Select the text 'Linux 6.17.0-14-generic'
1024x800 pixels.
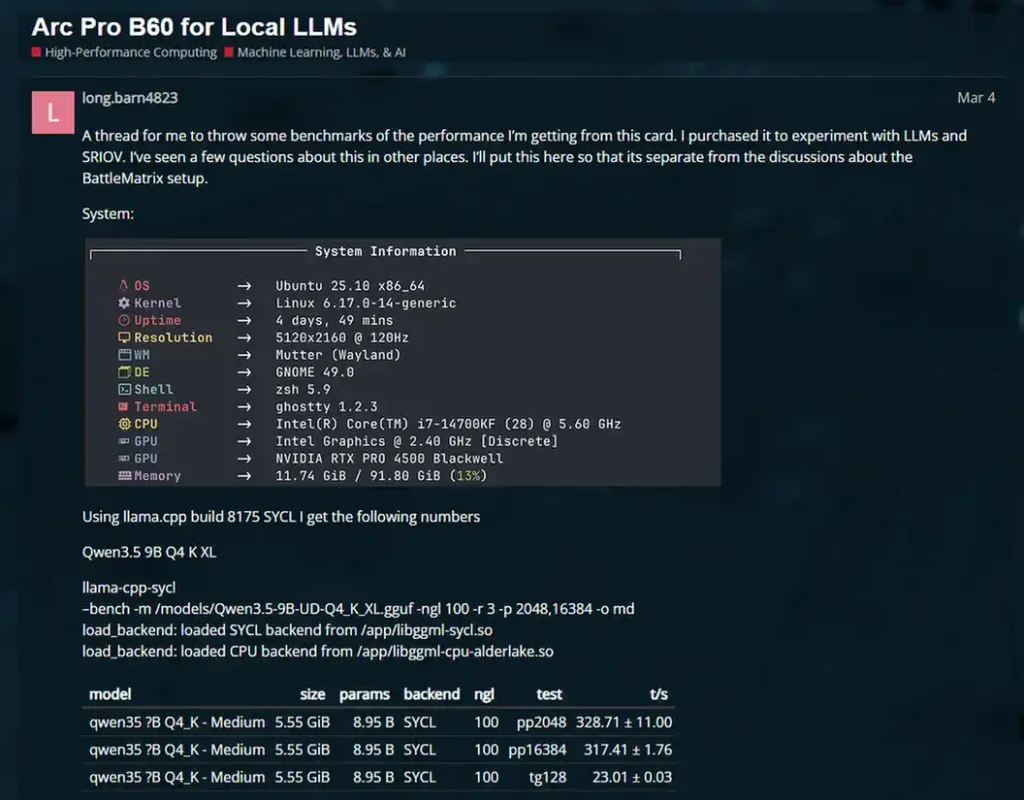(x=366, y=303)
